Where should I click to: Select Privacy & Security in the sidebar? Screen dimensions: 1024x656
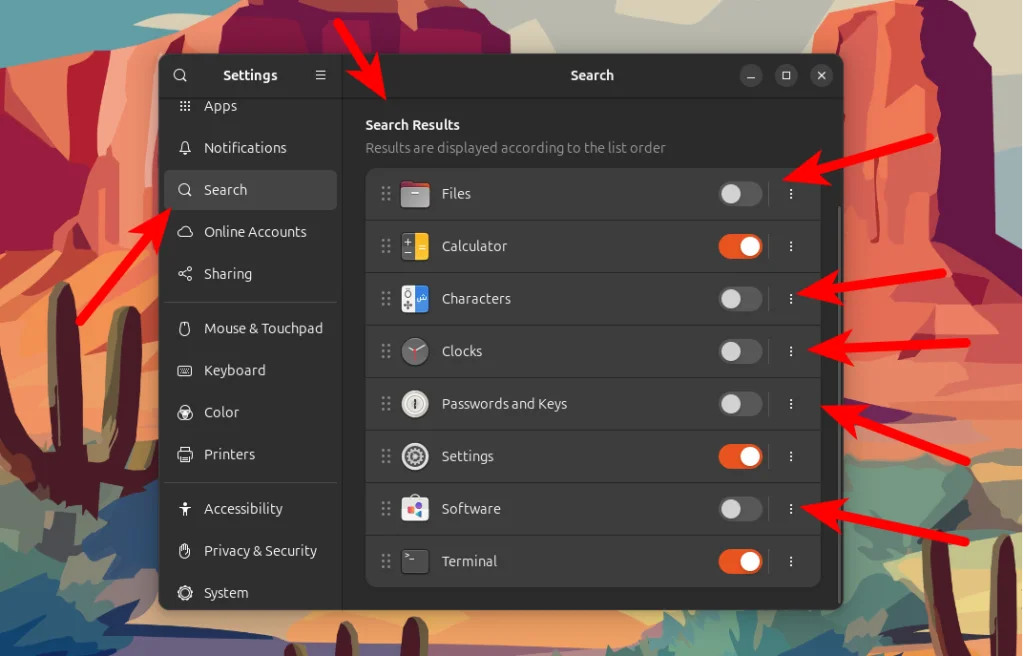(260, 551)
